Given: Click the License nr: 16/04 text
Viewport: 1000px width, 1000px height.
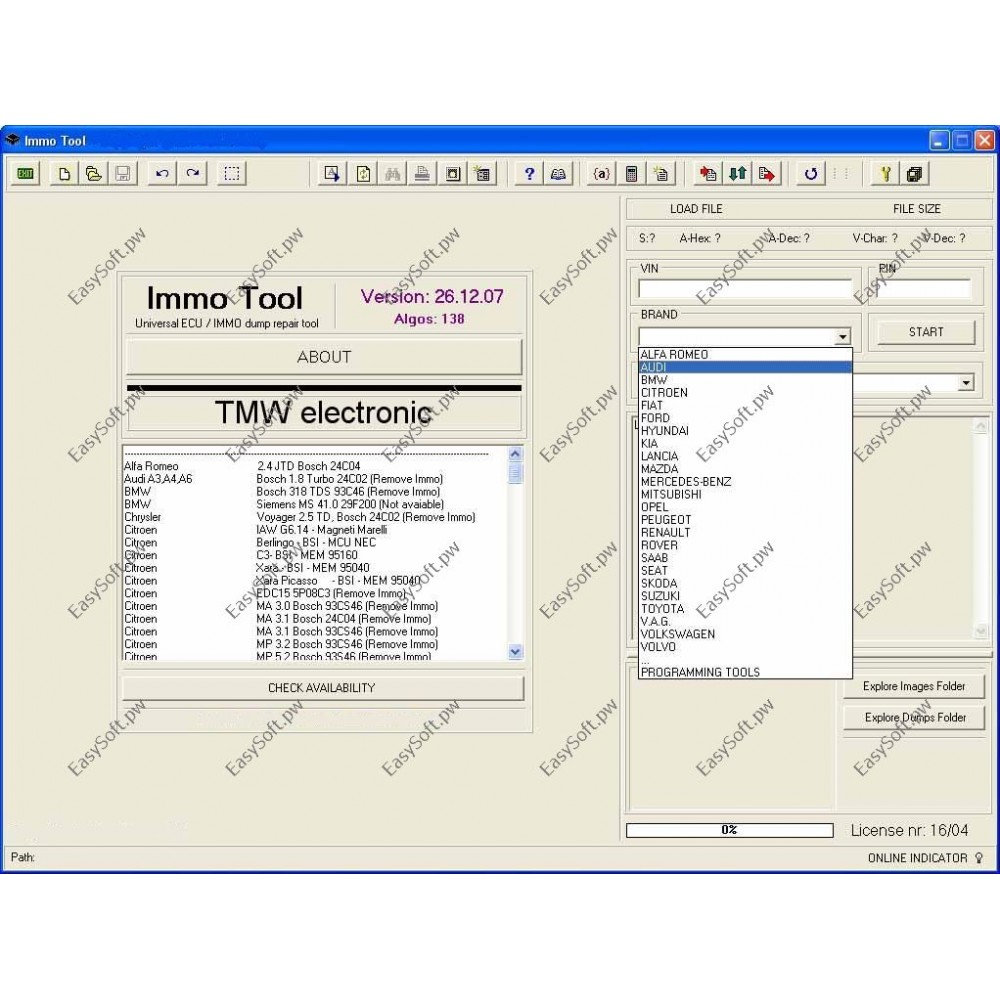Looking at the screenshot, I should tap(909, 830).
